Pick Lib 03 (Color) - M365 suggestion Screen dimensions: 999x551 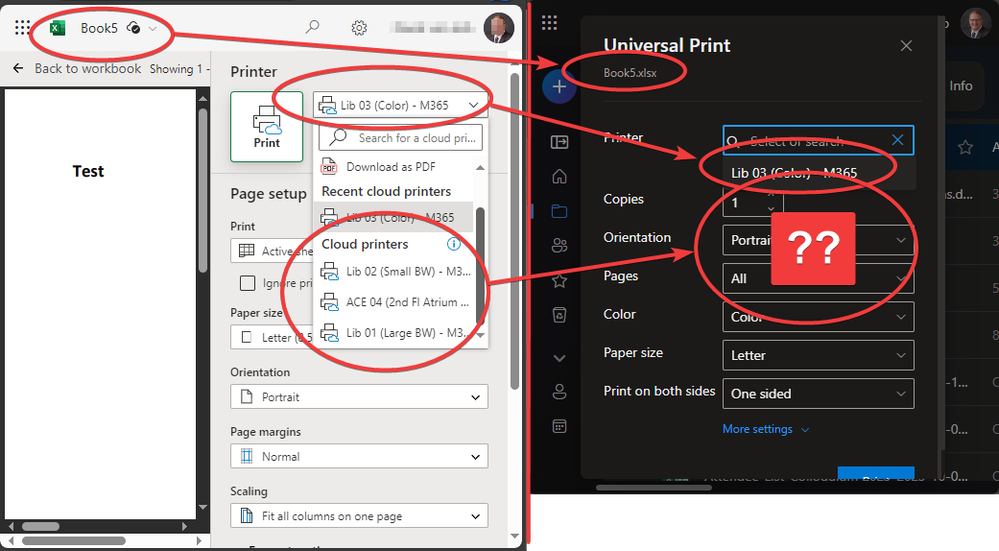click(819, 173)
